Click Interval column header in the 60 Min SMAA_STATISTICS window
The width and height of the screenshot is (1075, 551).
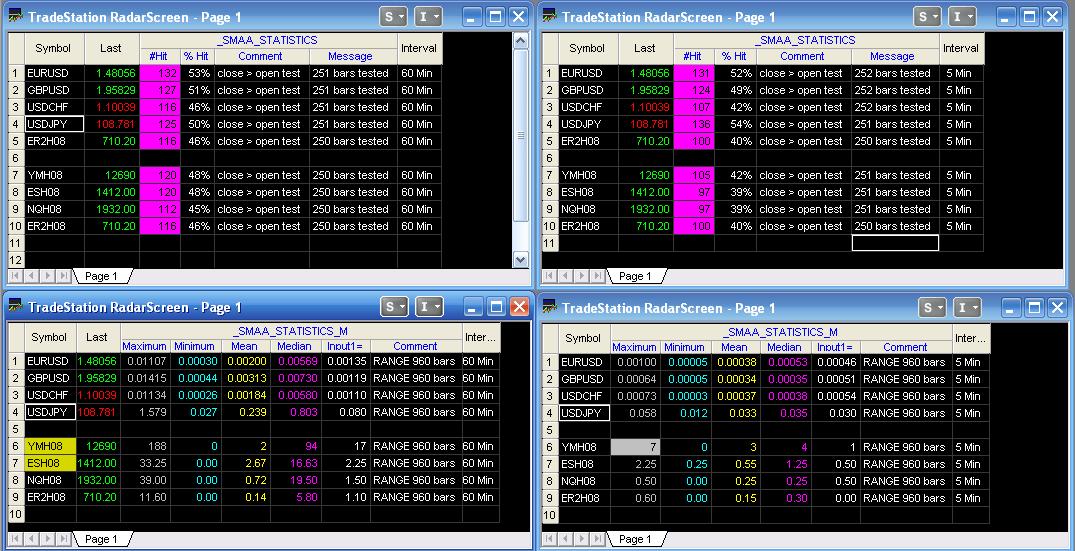pos(419,48)
